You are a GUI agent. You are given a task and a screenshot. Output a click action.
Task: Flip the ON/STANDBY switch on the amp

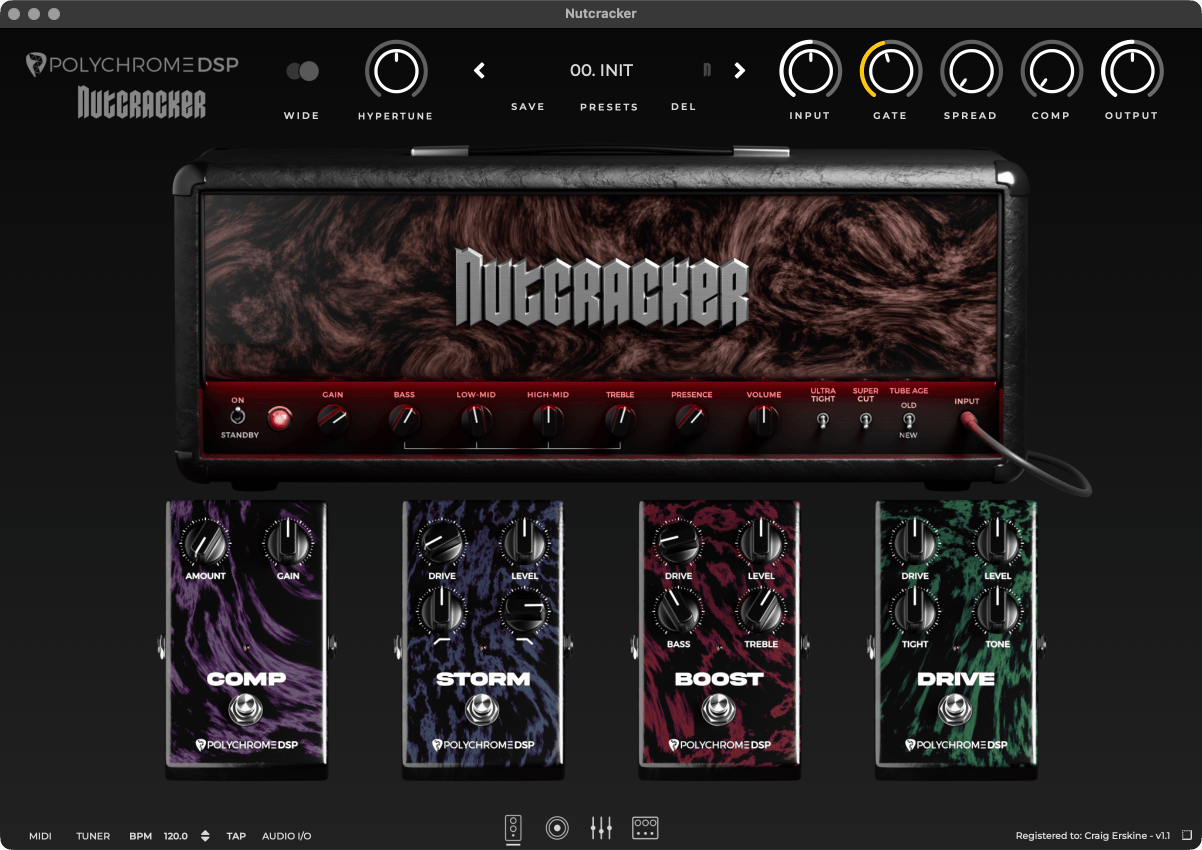pos(238,417)
